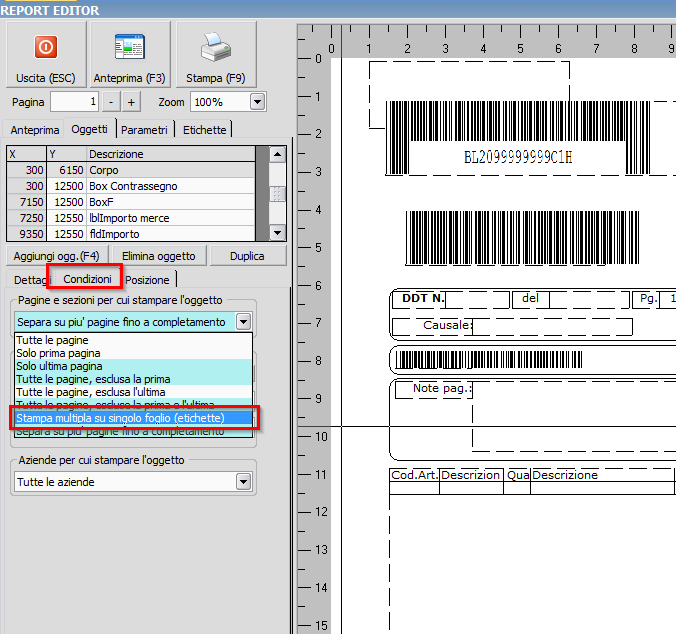Select the Box Contrassegno row
Viewport: 676px width, 634px height.
[131, 186]
